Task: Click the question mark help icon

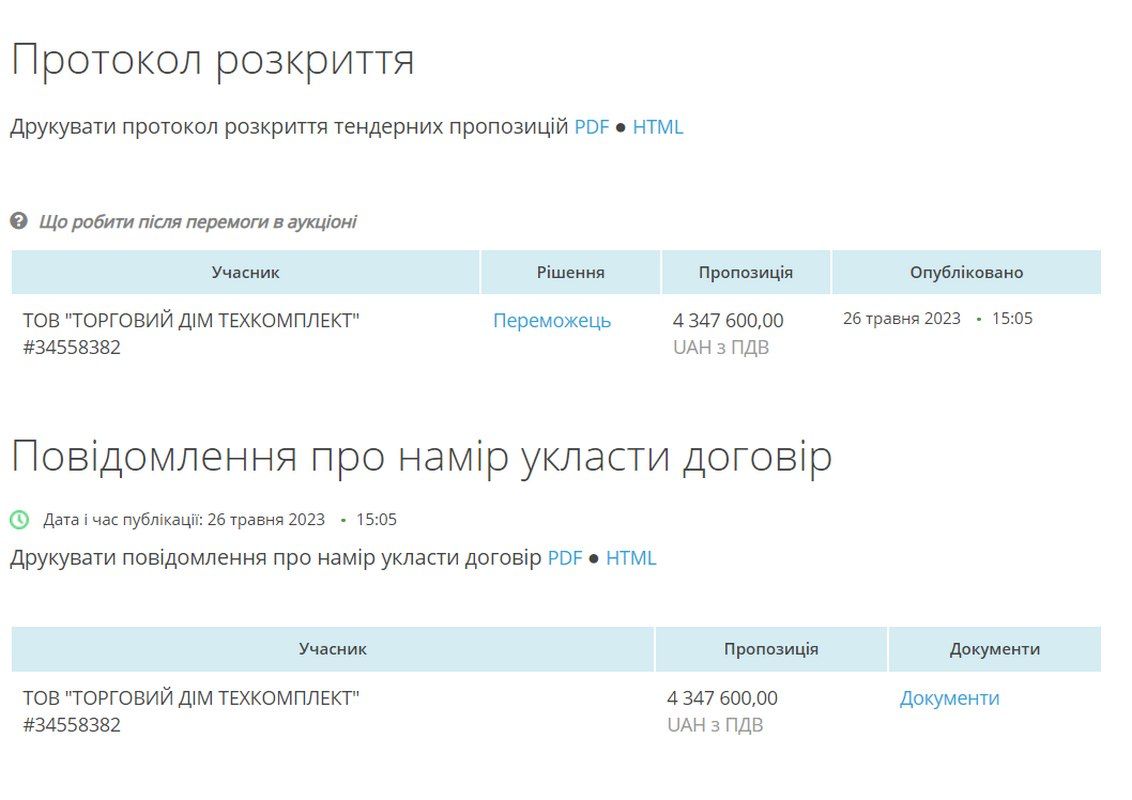Action: click(18, 221)
